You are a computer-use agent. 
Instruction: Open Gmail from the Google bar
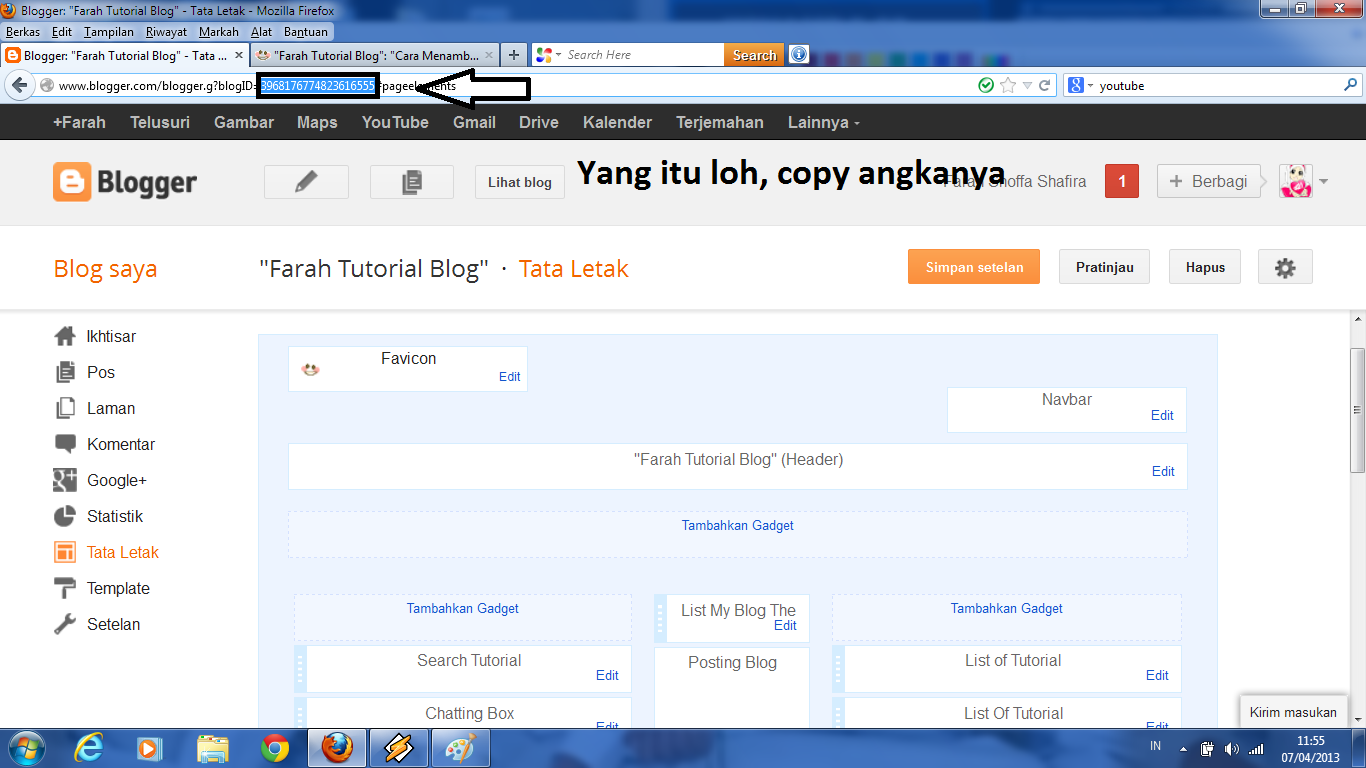(x=474, y=122)
